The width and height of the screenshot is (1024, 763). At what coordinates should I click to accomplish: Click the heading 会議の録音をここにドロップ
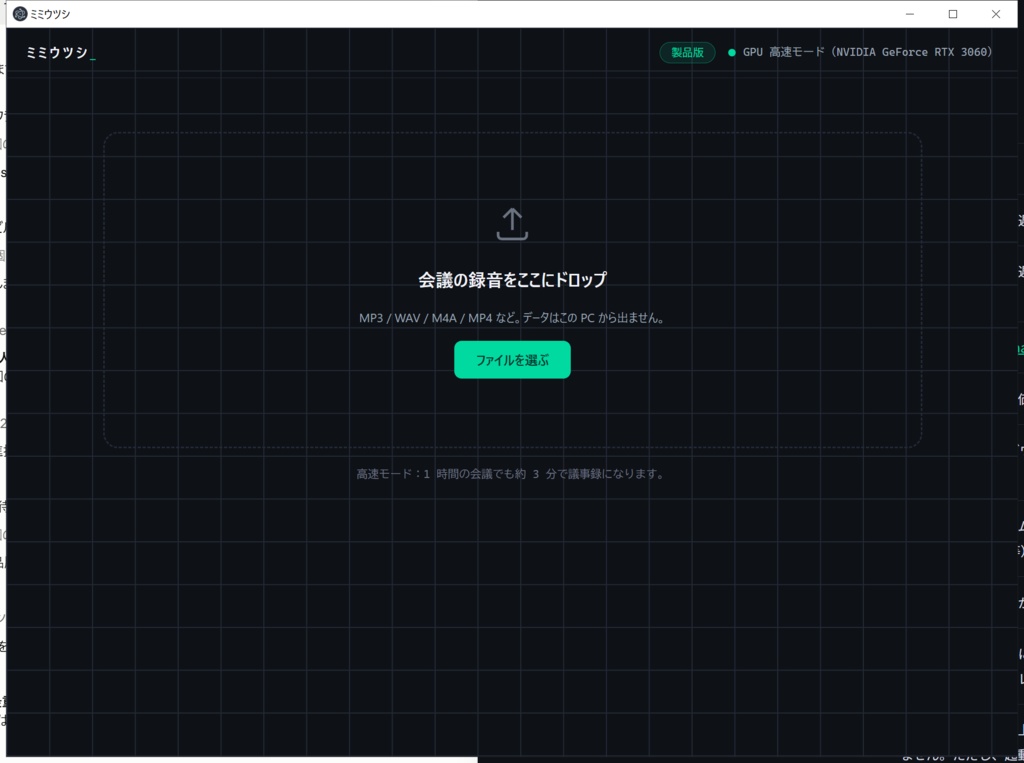tap(512, 280)
